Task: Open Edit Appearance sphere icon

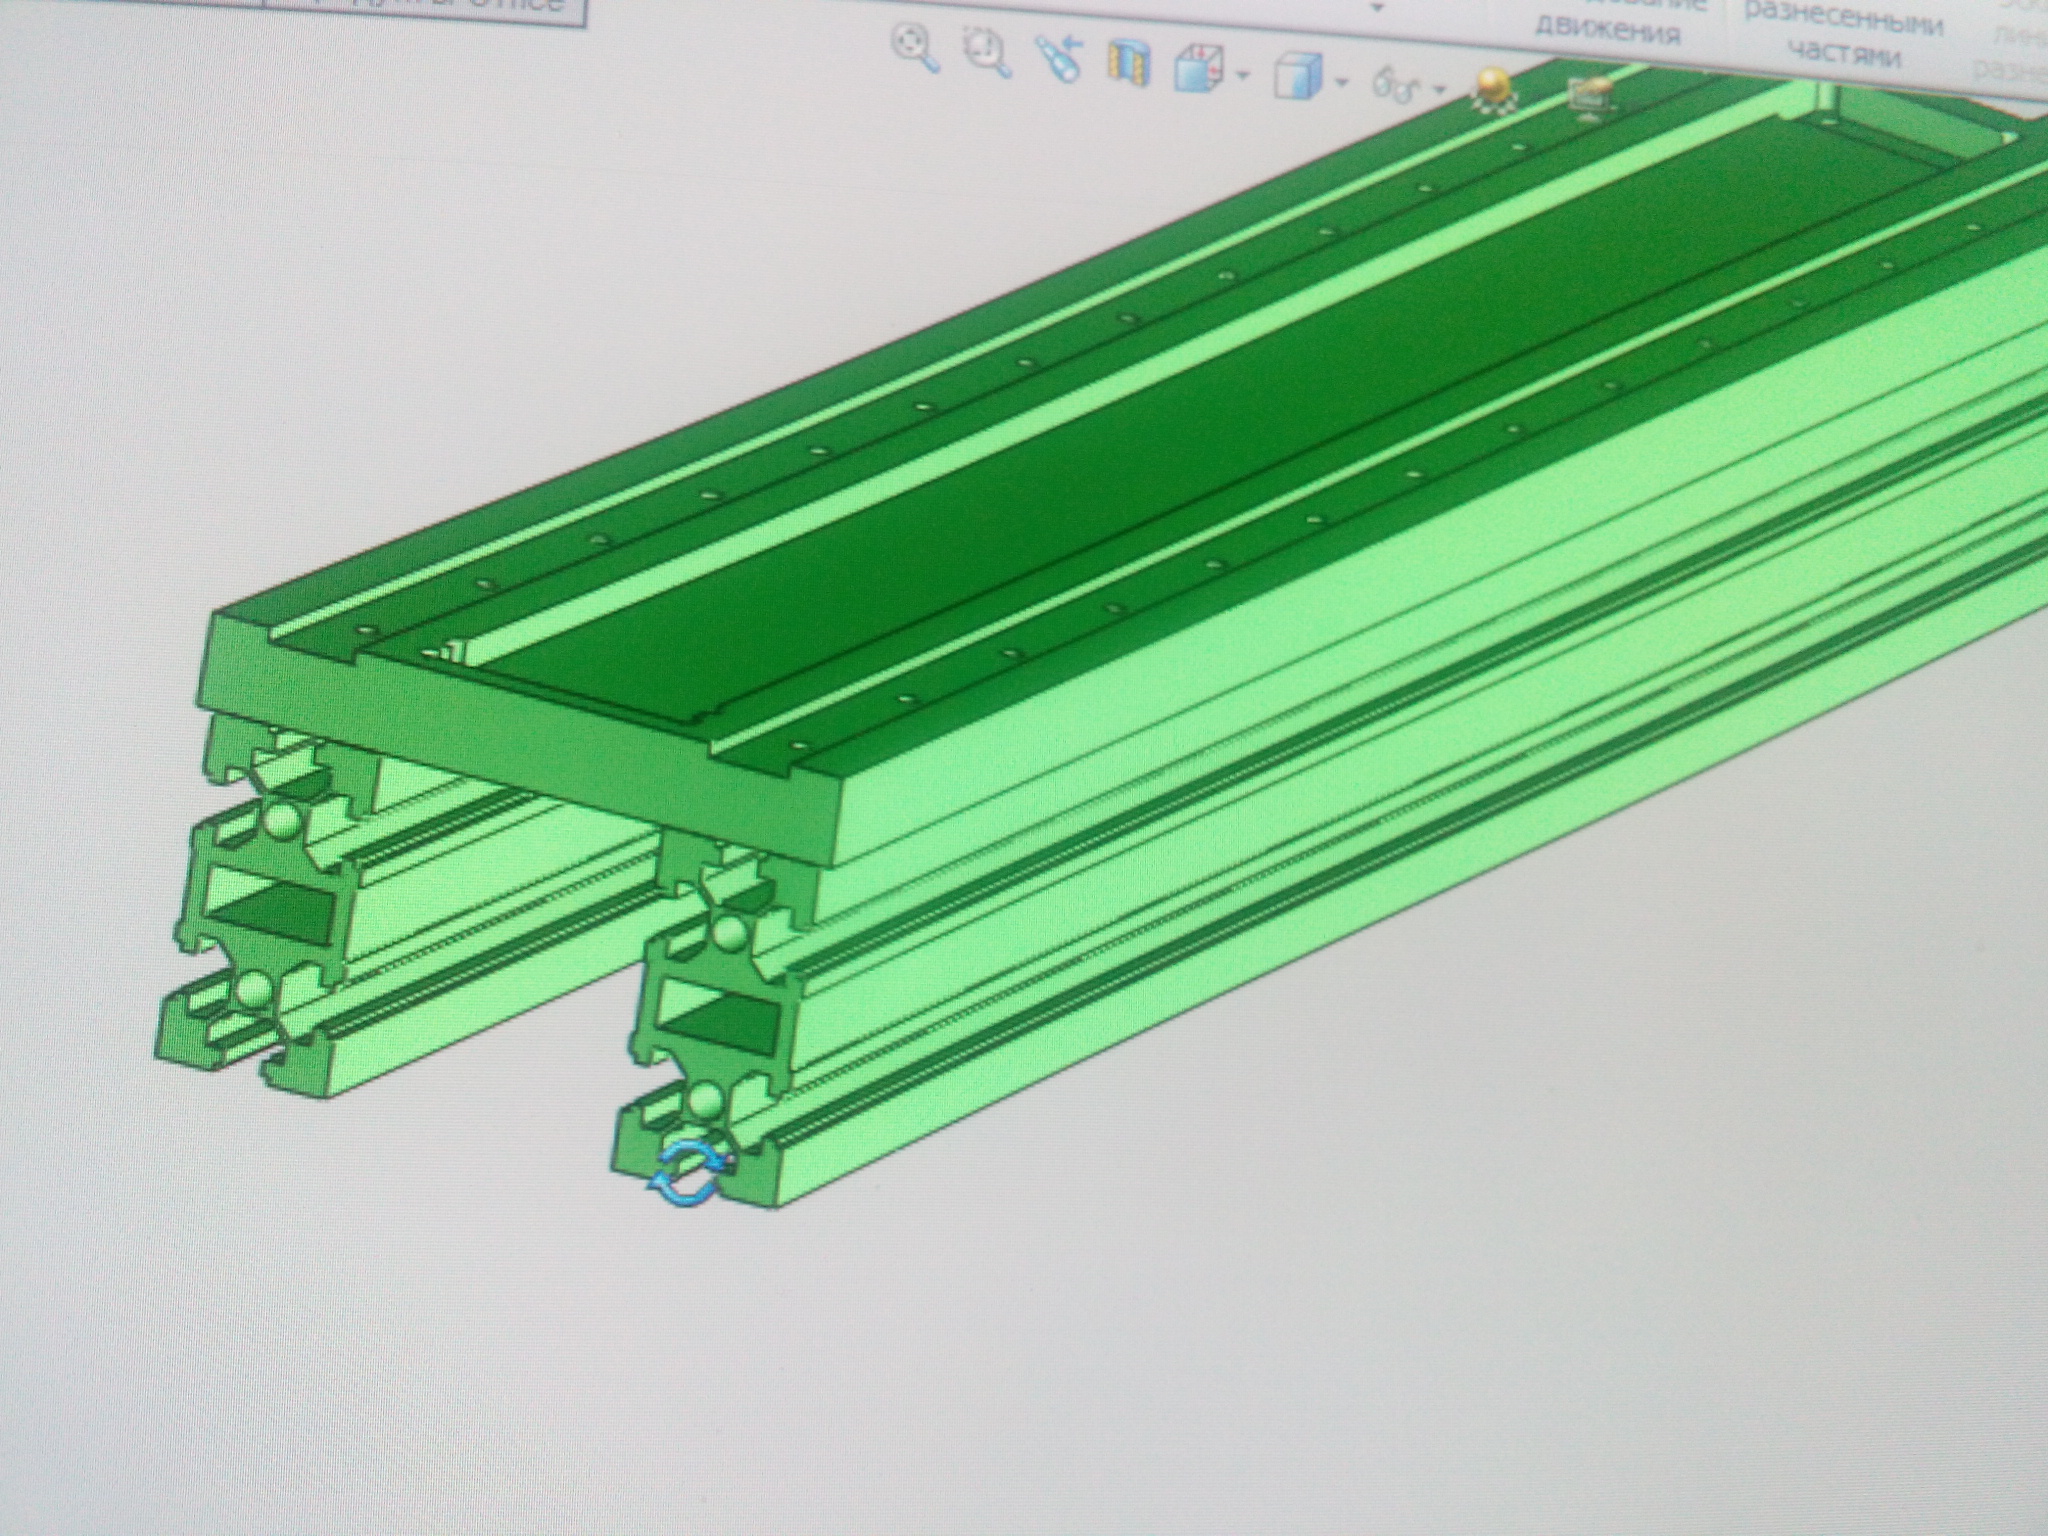Action: coord(1494,87)
